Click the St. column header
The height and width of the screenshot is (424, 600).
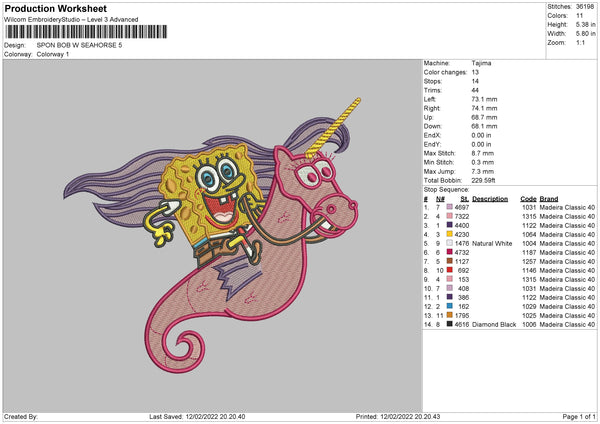(x=464, y=198)
